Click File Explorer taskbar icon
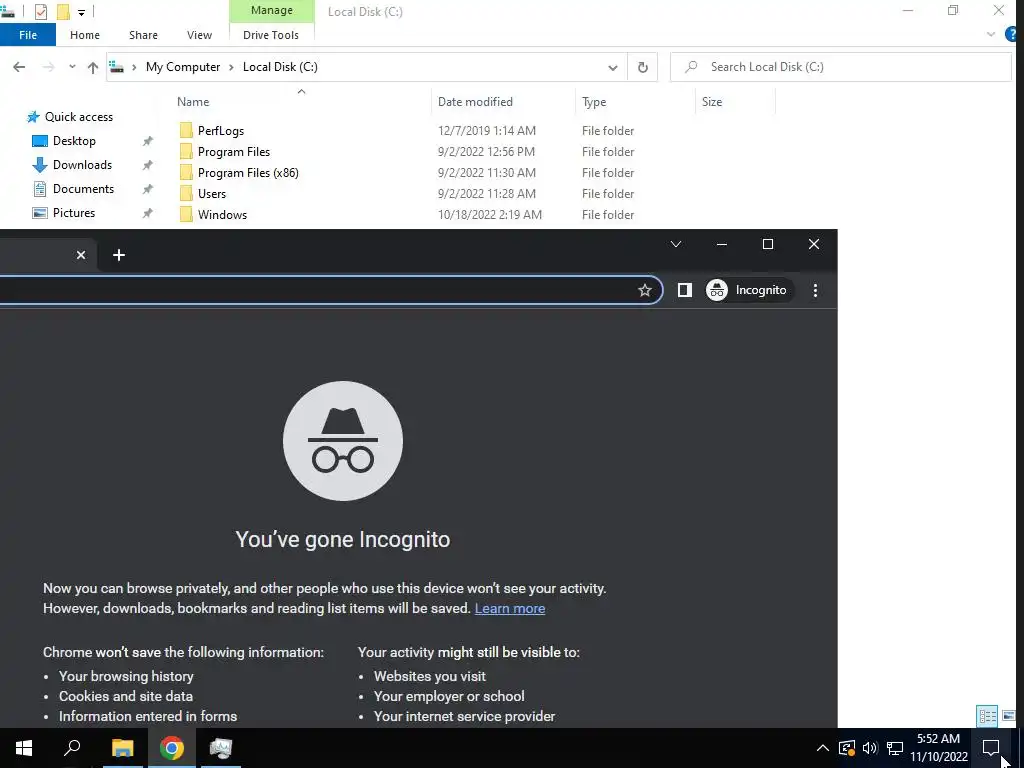This screenshot has width=1024, height=768. click(122, 748)
